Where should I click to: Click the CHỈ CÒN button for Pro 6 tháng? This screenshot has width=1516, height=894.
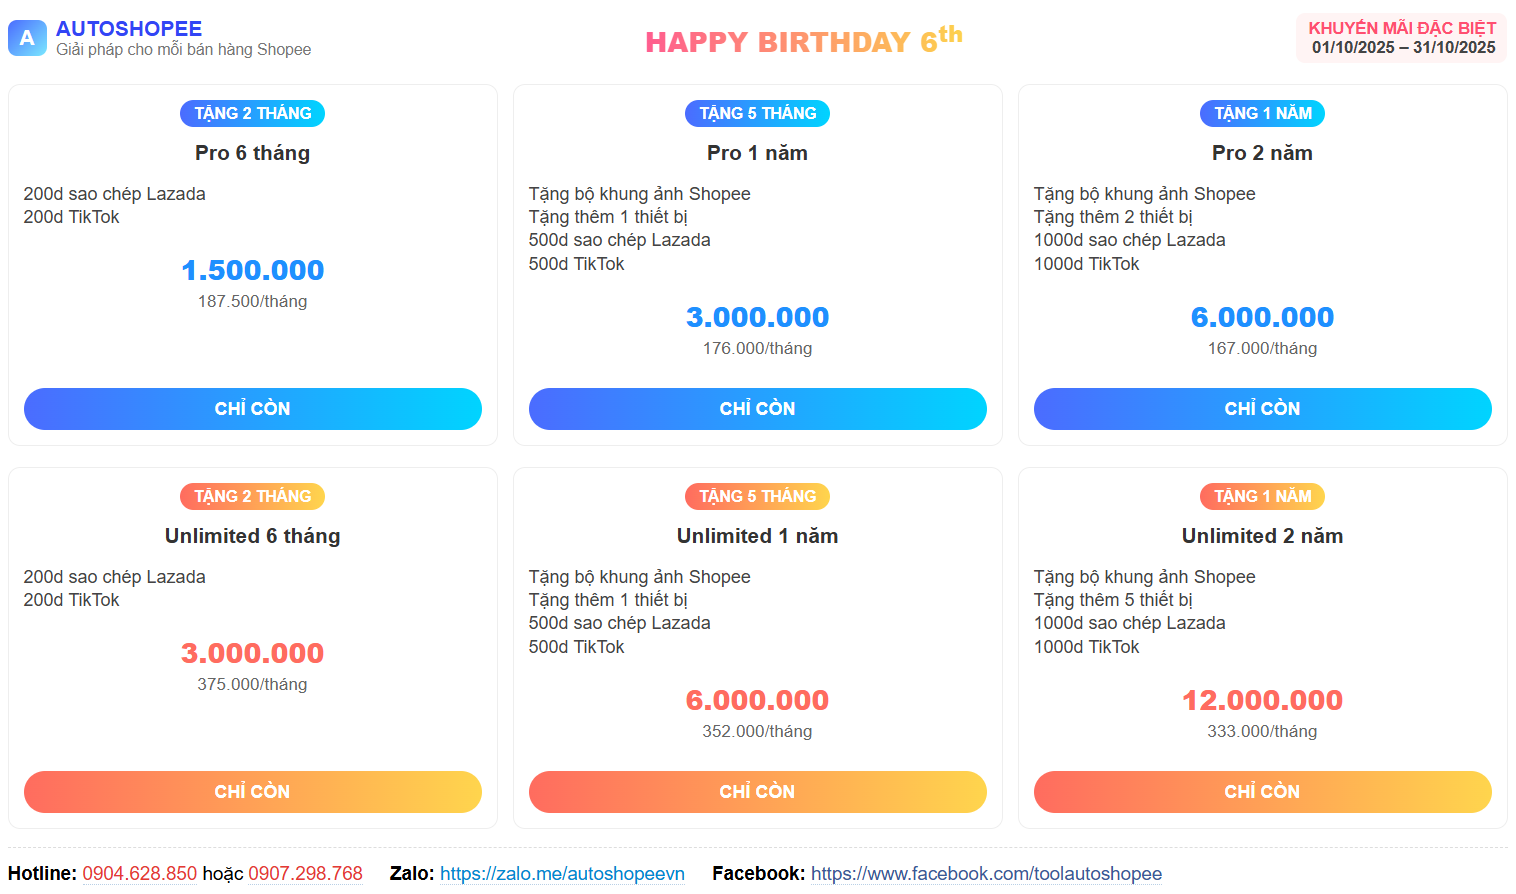coord(252,409)
